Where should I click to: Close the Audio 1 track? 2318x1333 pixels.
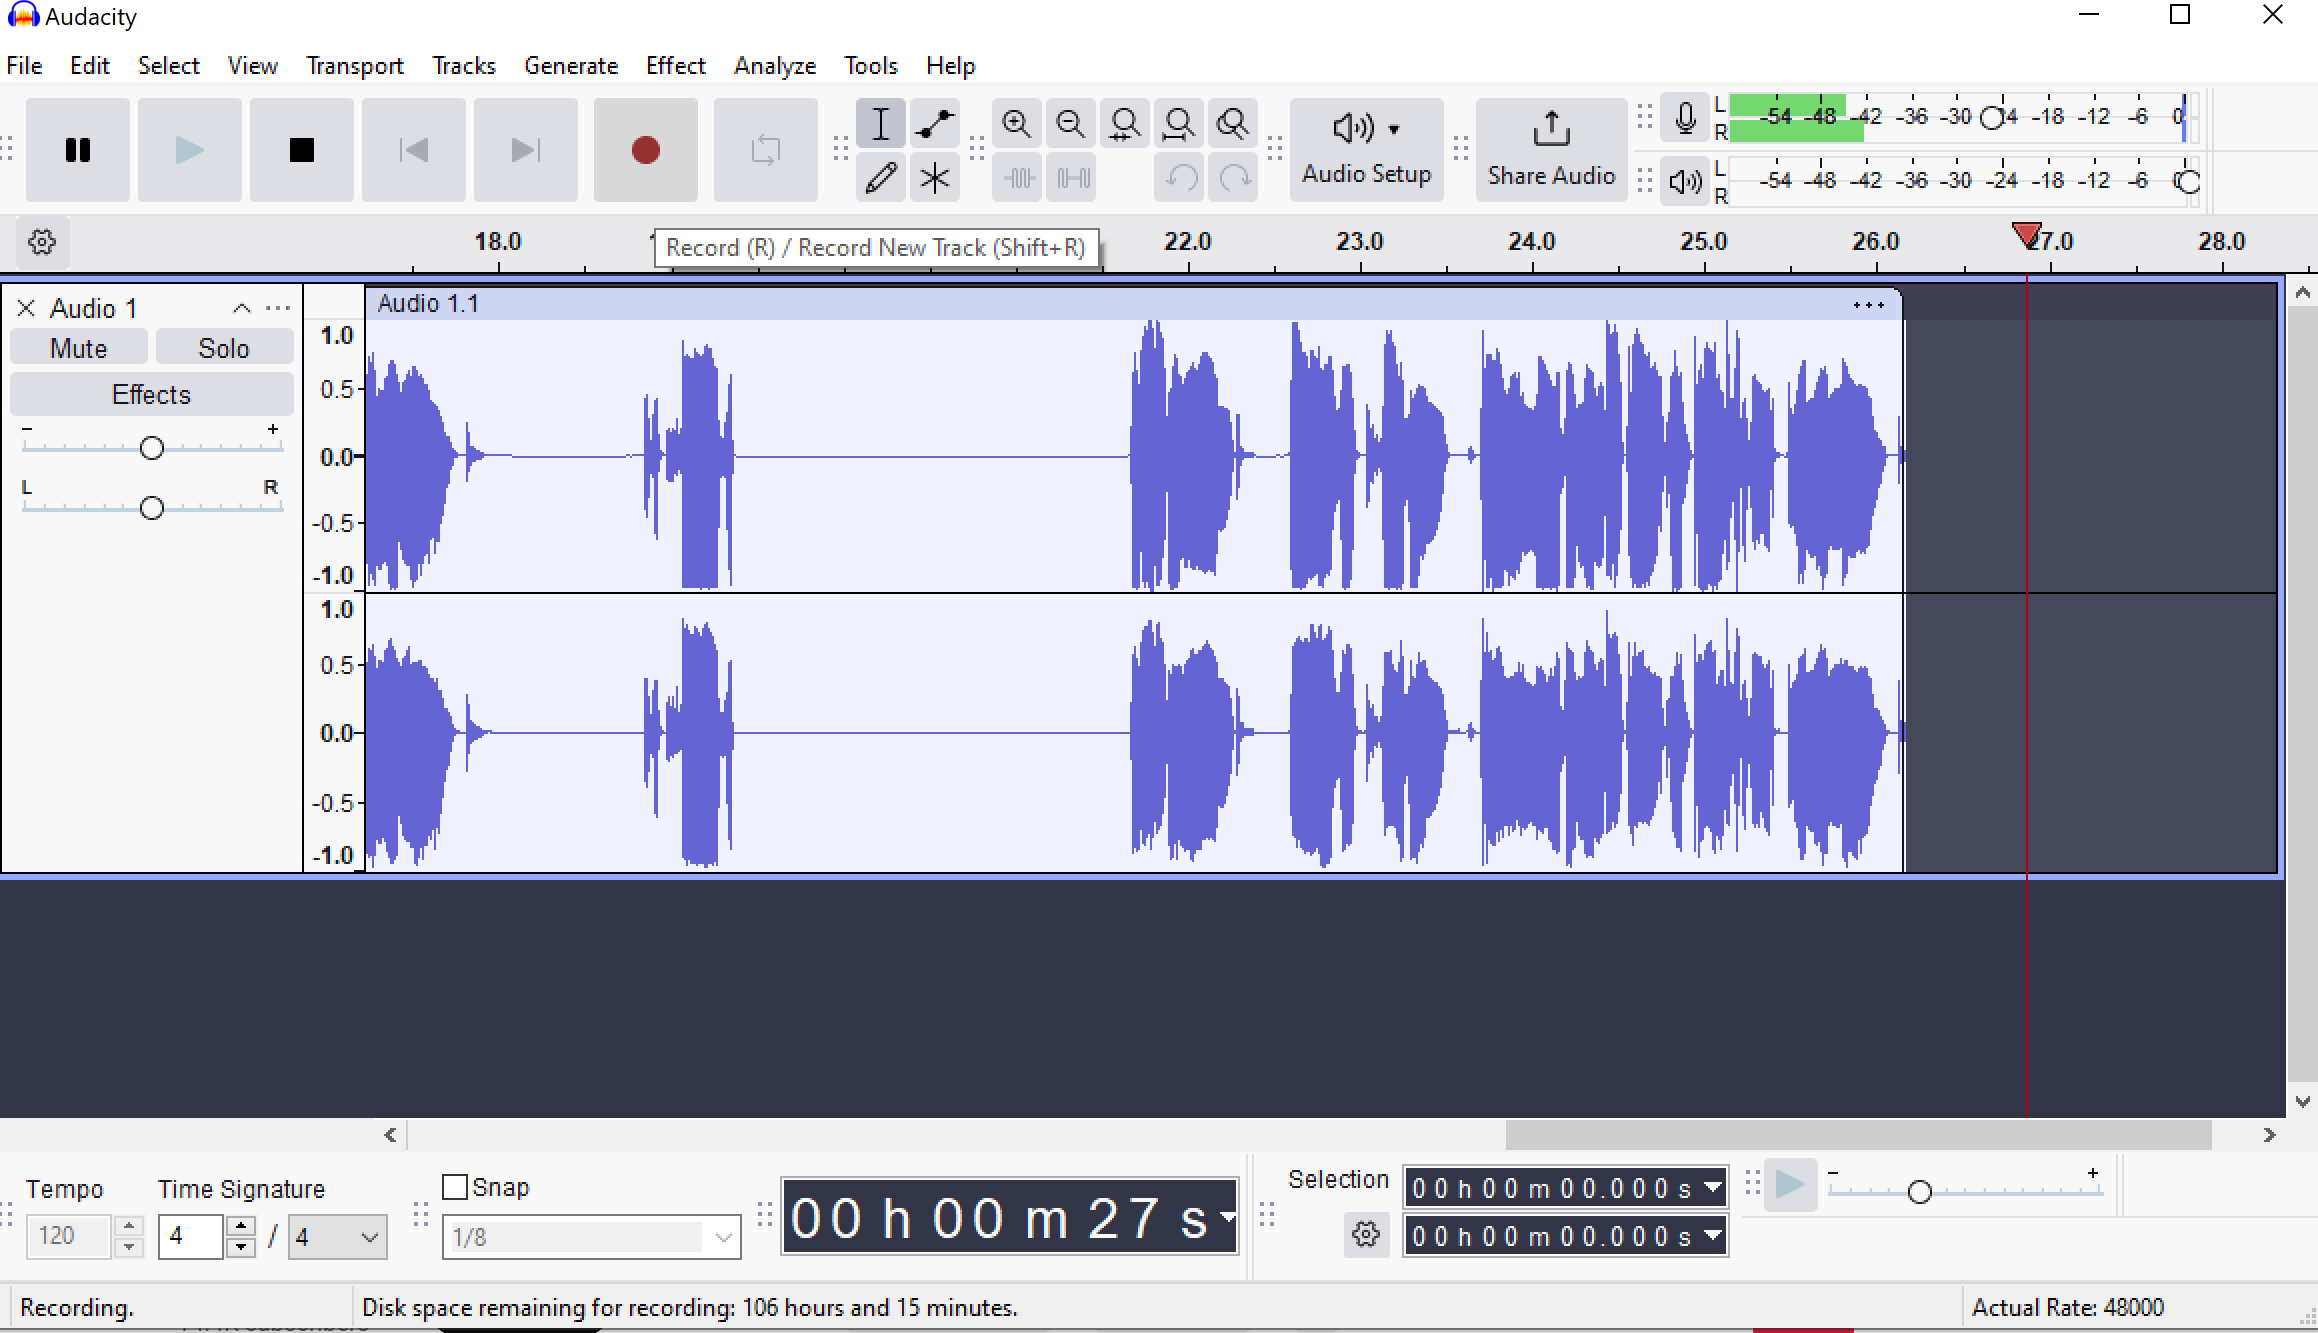pyautogui.click(x=26, y=308)
